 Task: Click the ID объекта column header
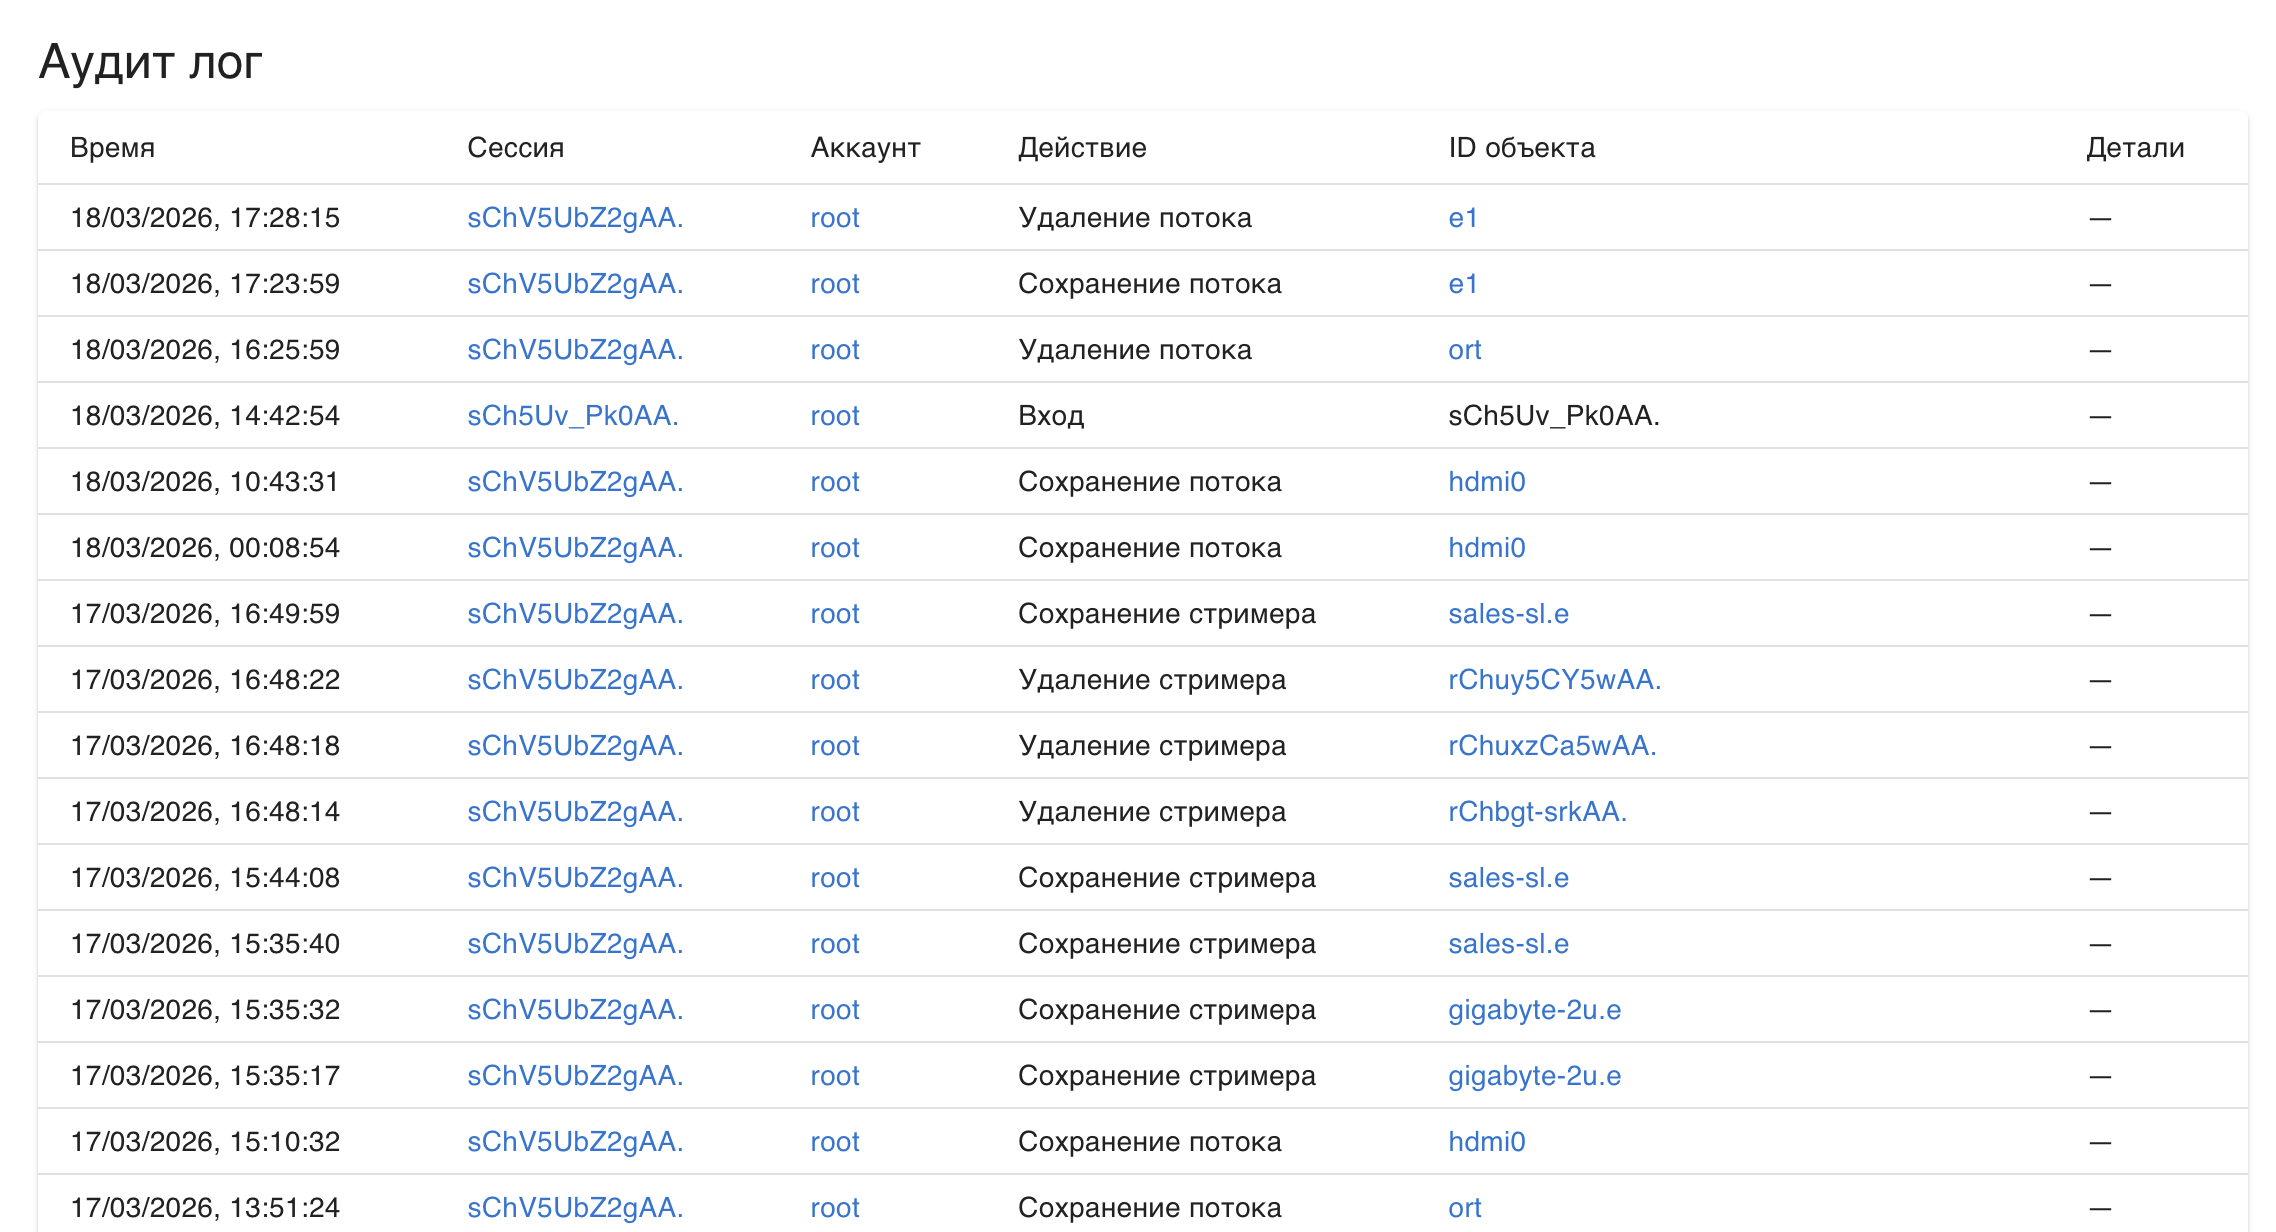pos(1521,147)
